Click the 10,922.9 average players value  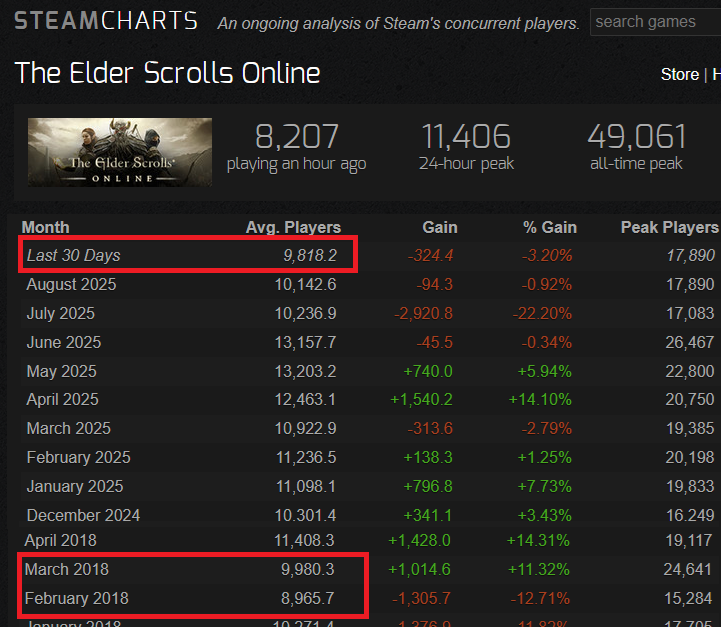coord(305,428)
